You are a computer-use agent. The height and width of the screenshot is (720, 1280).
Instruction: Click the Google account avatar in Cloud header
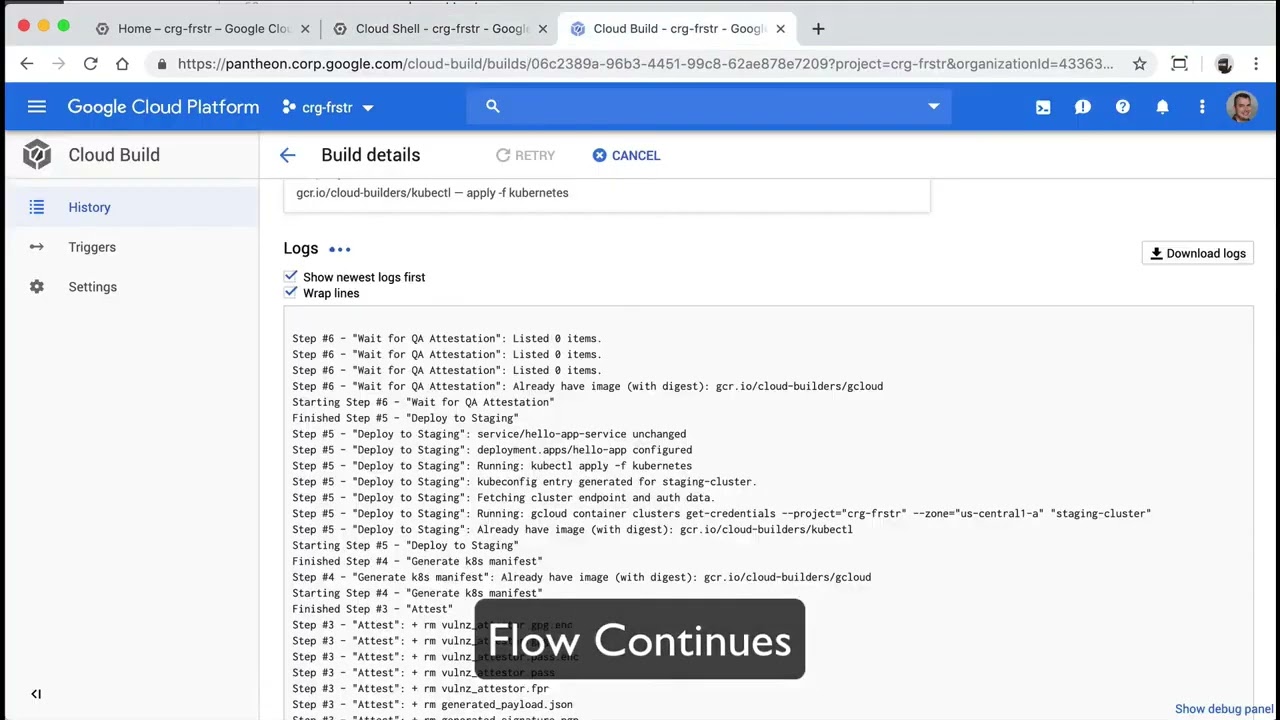pyautogui.click(x=1242, y=107)
